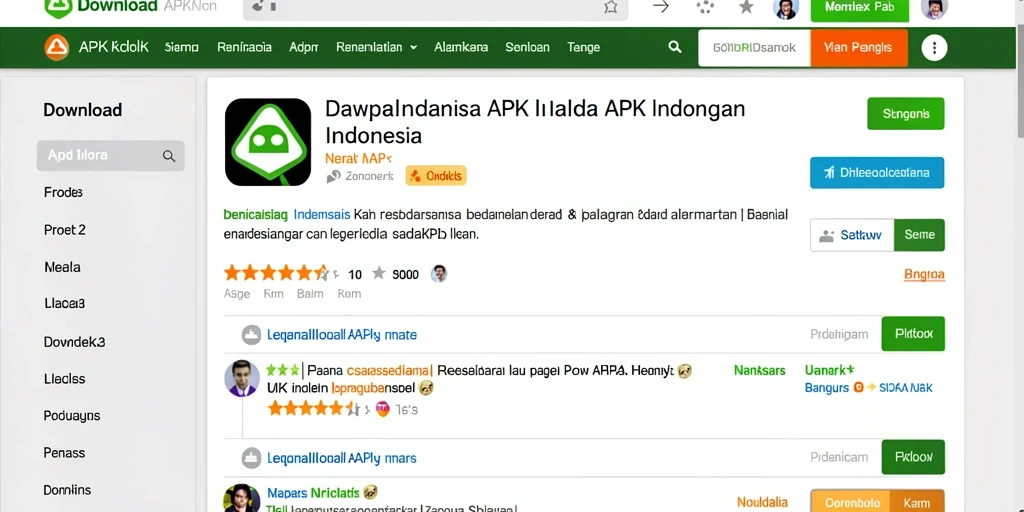Click the orange Karn button
Image resolution: width=1024 pixels, height=512 pixels.
click(916, 502)
